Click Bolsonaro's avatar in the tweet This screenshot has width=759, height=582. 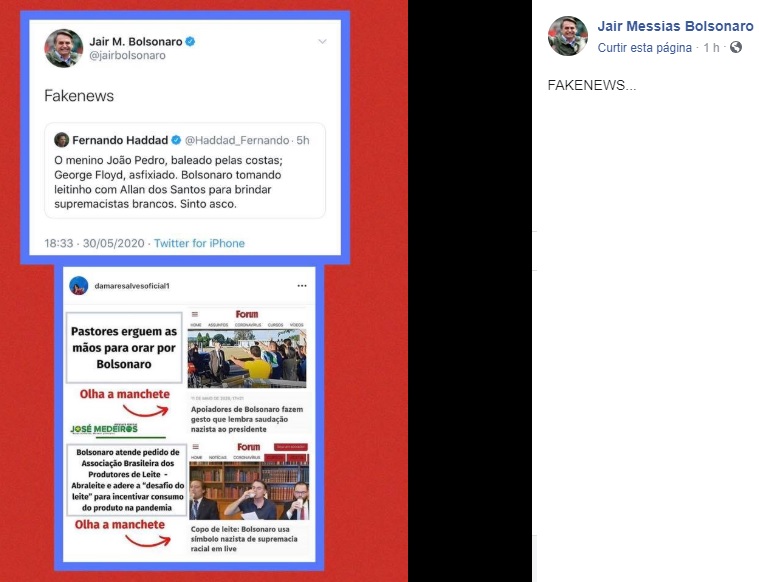(x=64, y=48)
